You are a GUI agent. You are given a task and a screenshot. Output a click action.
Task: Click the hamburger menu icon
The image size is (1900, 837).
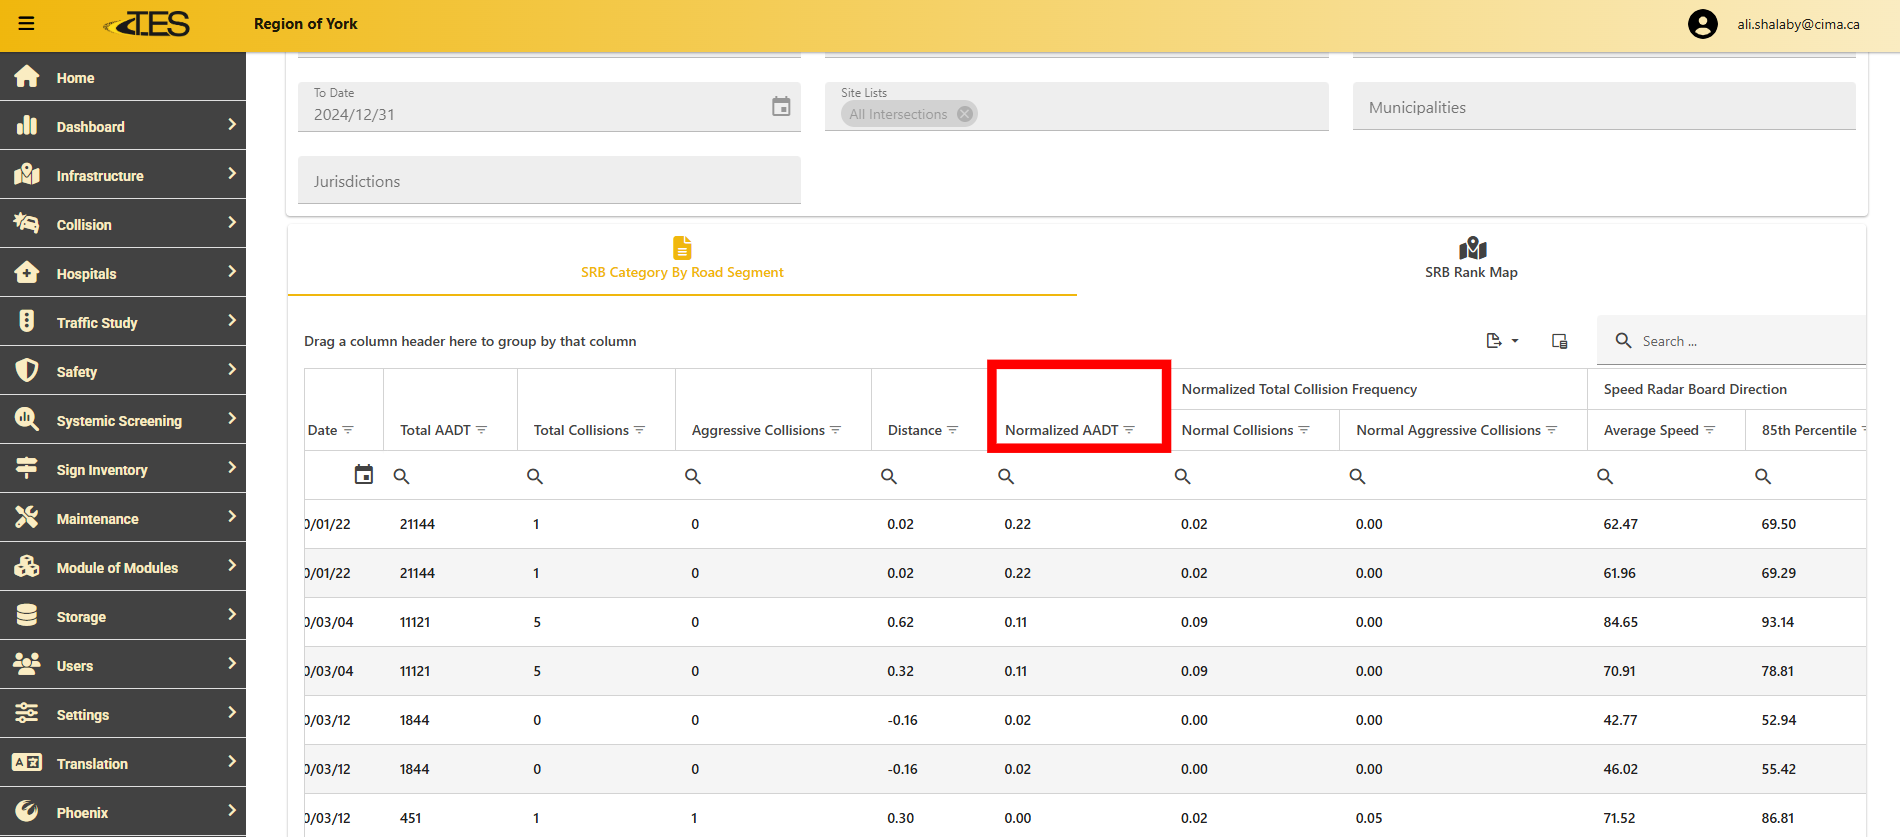click(26, 24)
